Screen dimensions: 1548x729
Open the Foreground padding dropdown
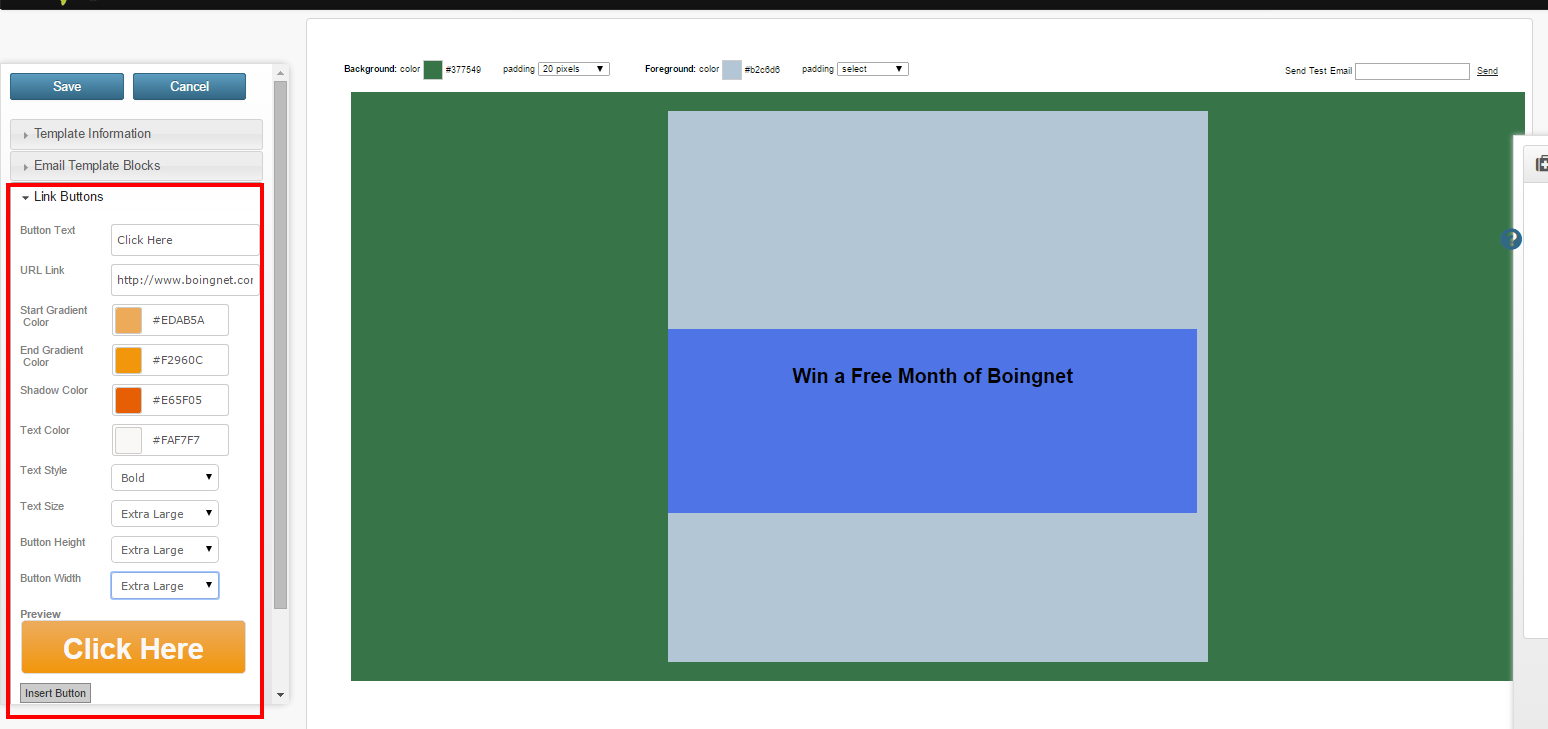[x=872, y=69]
